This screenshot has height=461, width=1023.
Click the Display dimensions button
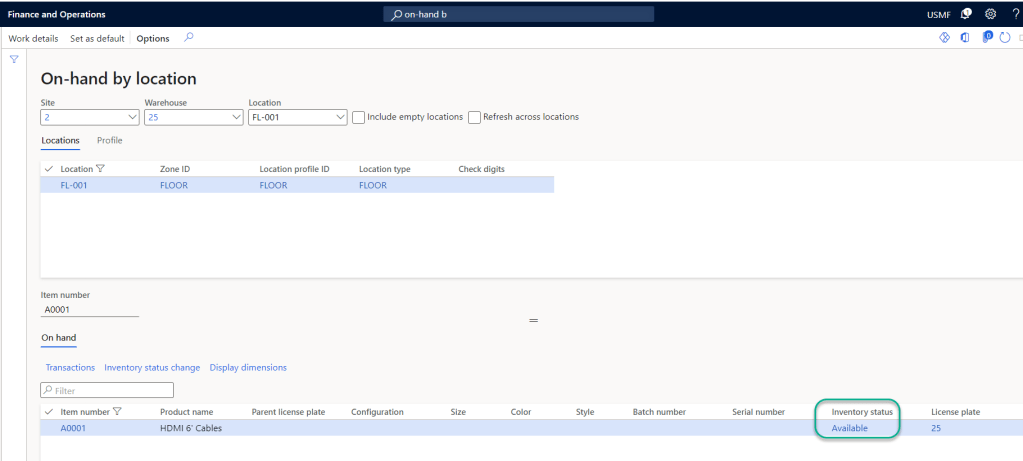pos(248,368)
